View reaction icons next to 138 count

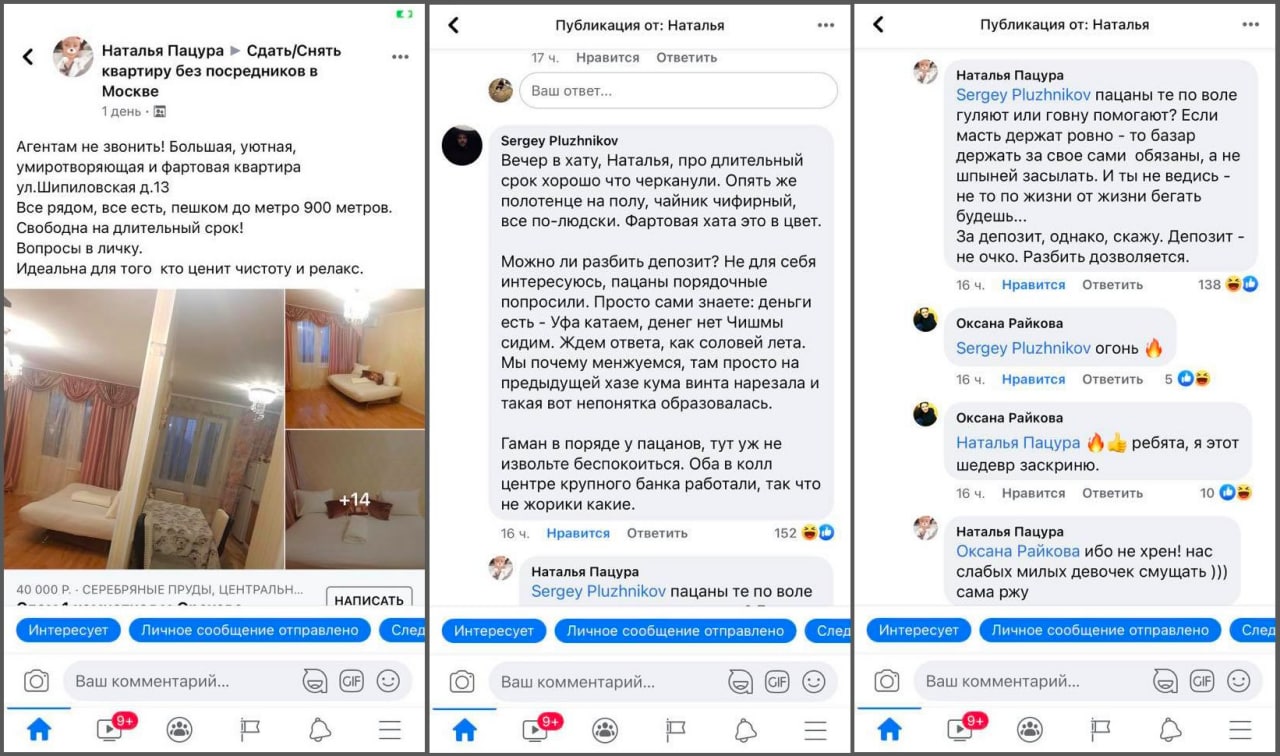[1242, 284]
